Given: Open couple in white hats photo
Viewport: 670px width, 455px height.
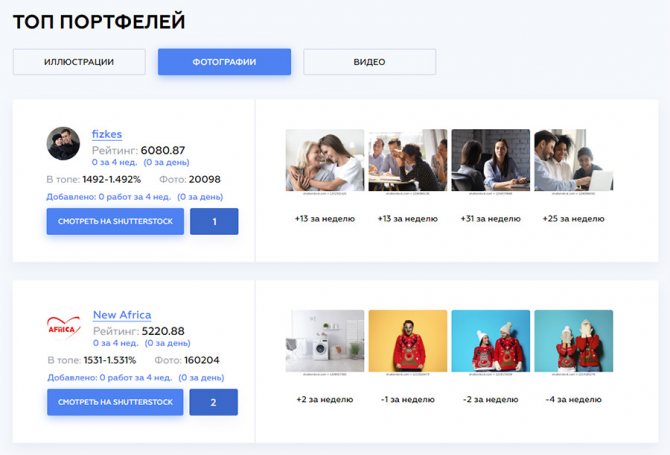Looking at the screenshot, I should pos(491,341).
